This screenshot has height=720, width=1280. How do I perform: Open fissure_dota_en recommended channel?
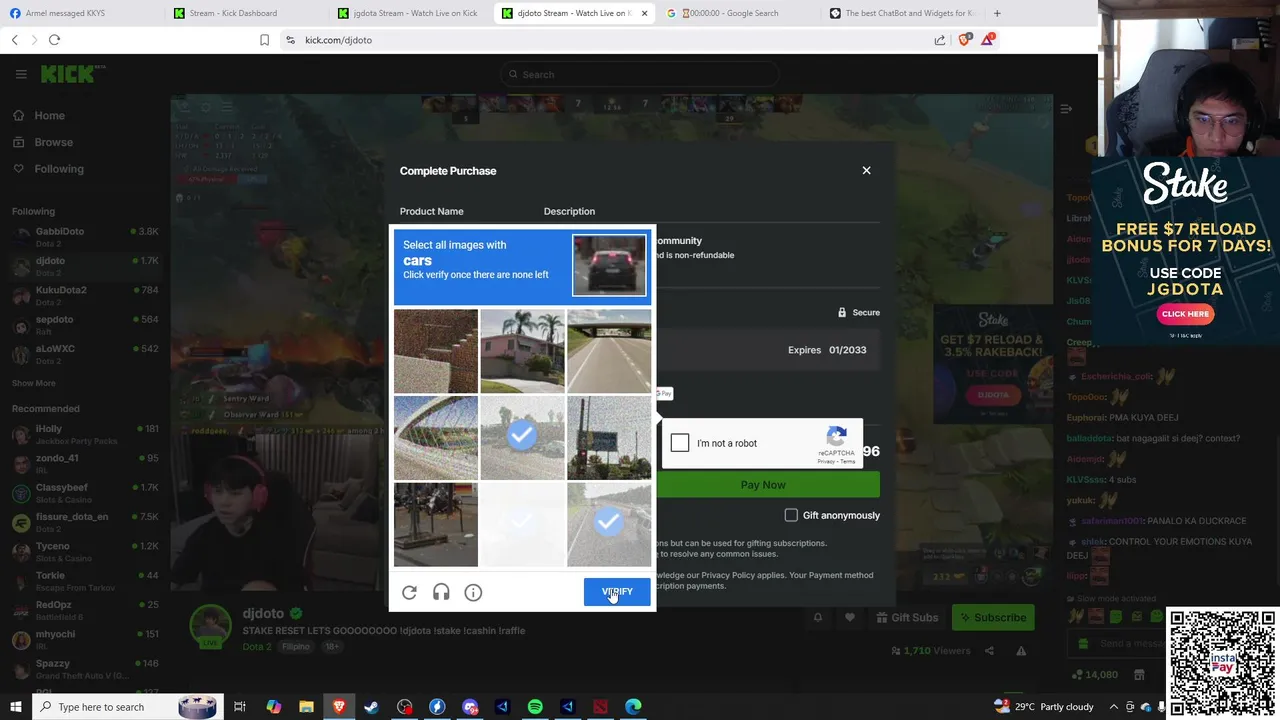tap(85, 521)
